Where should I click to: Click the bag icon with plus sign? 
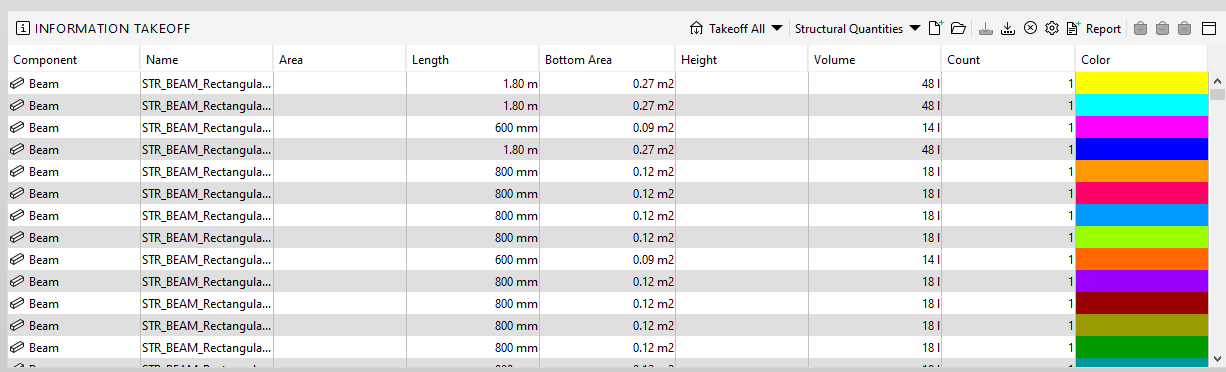[1140, 28]
